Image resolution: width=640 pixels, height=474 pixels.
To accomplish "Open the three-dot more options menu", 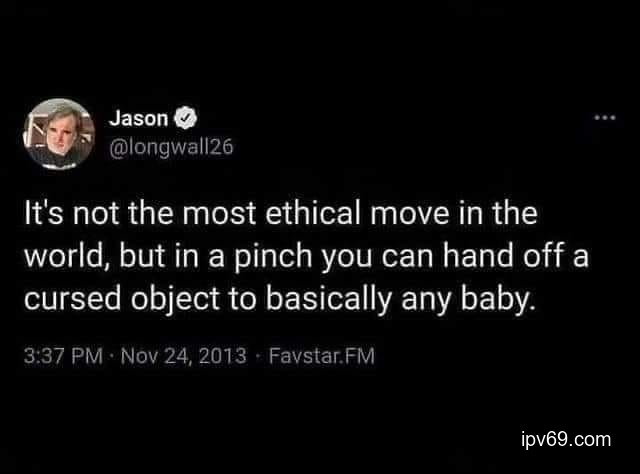I will (x=602, y=119).
